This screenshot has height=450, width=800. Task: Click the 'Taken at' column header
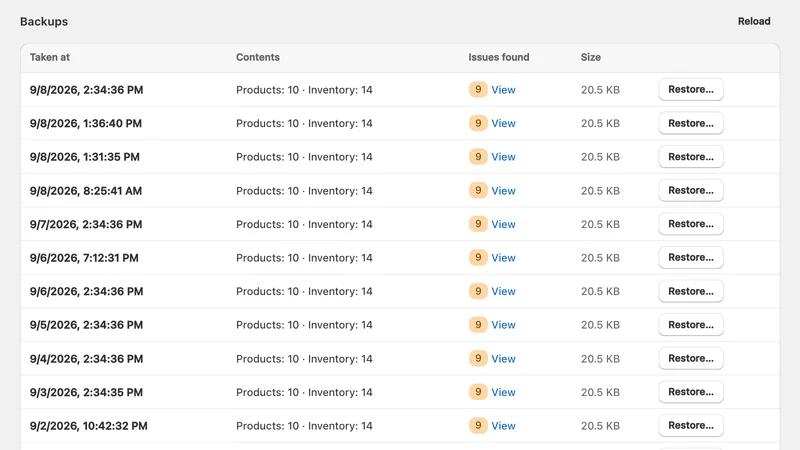[49, 57]
